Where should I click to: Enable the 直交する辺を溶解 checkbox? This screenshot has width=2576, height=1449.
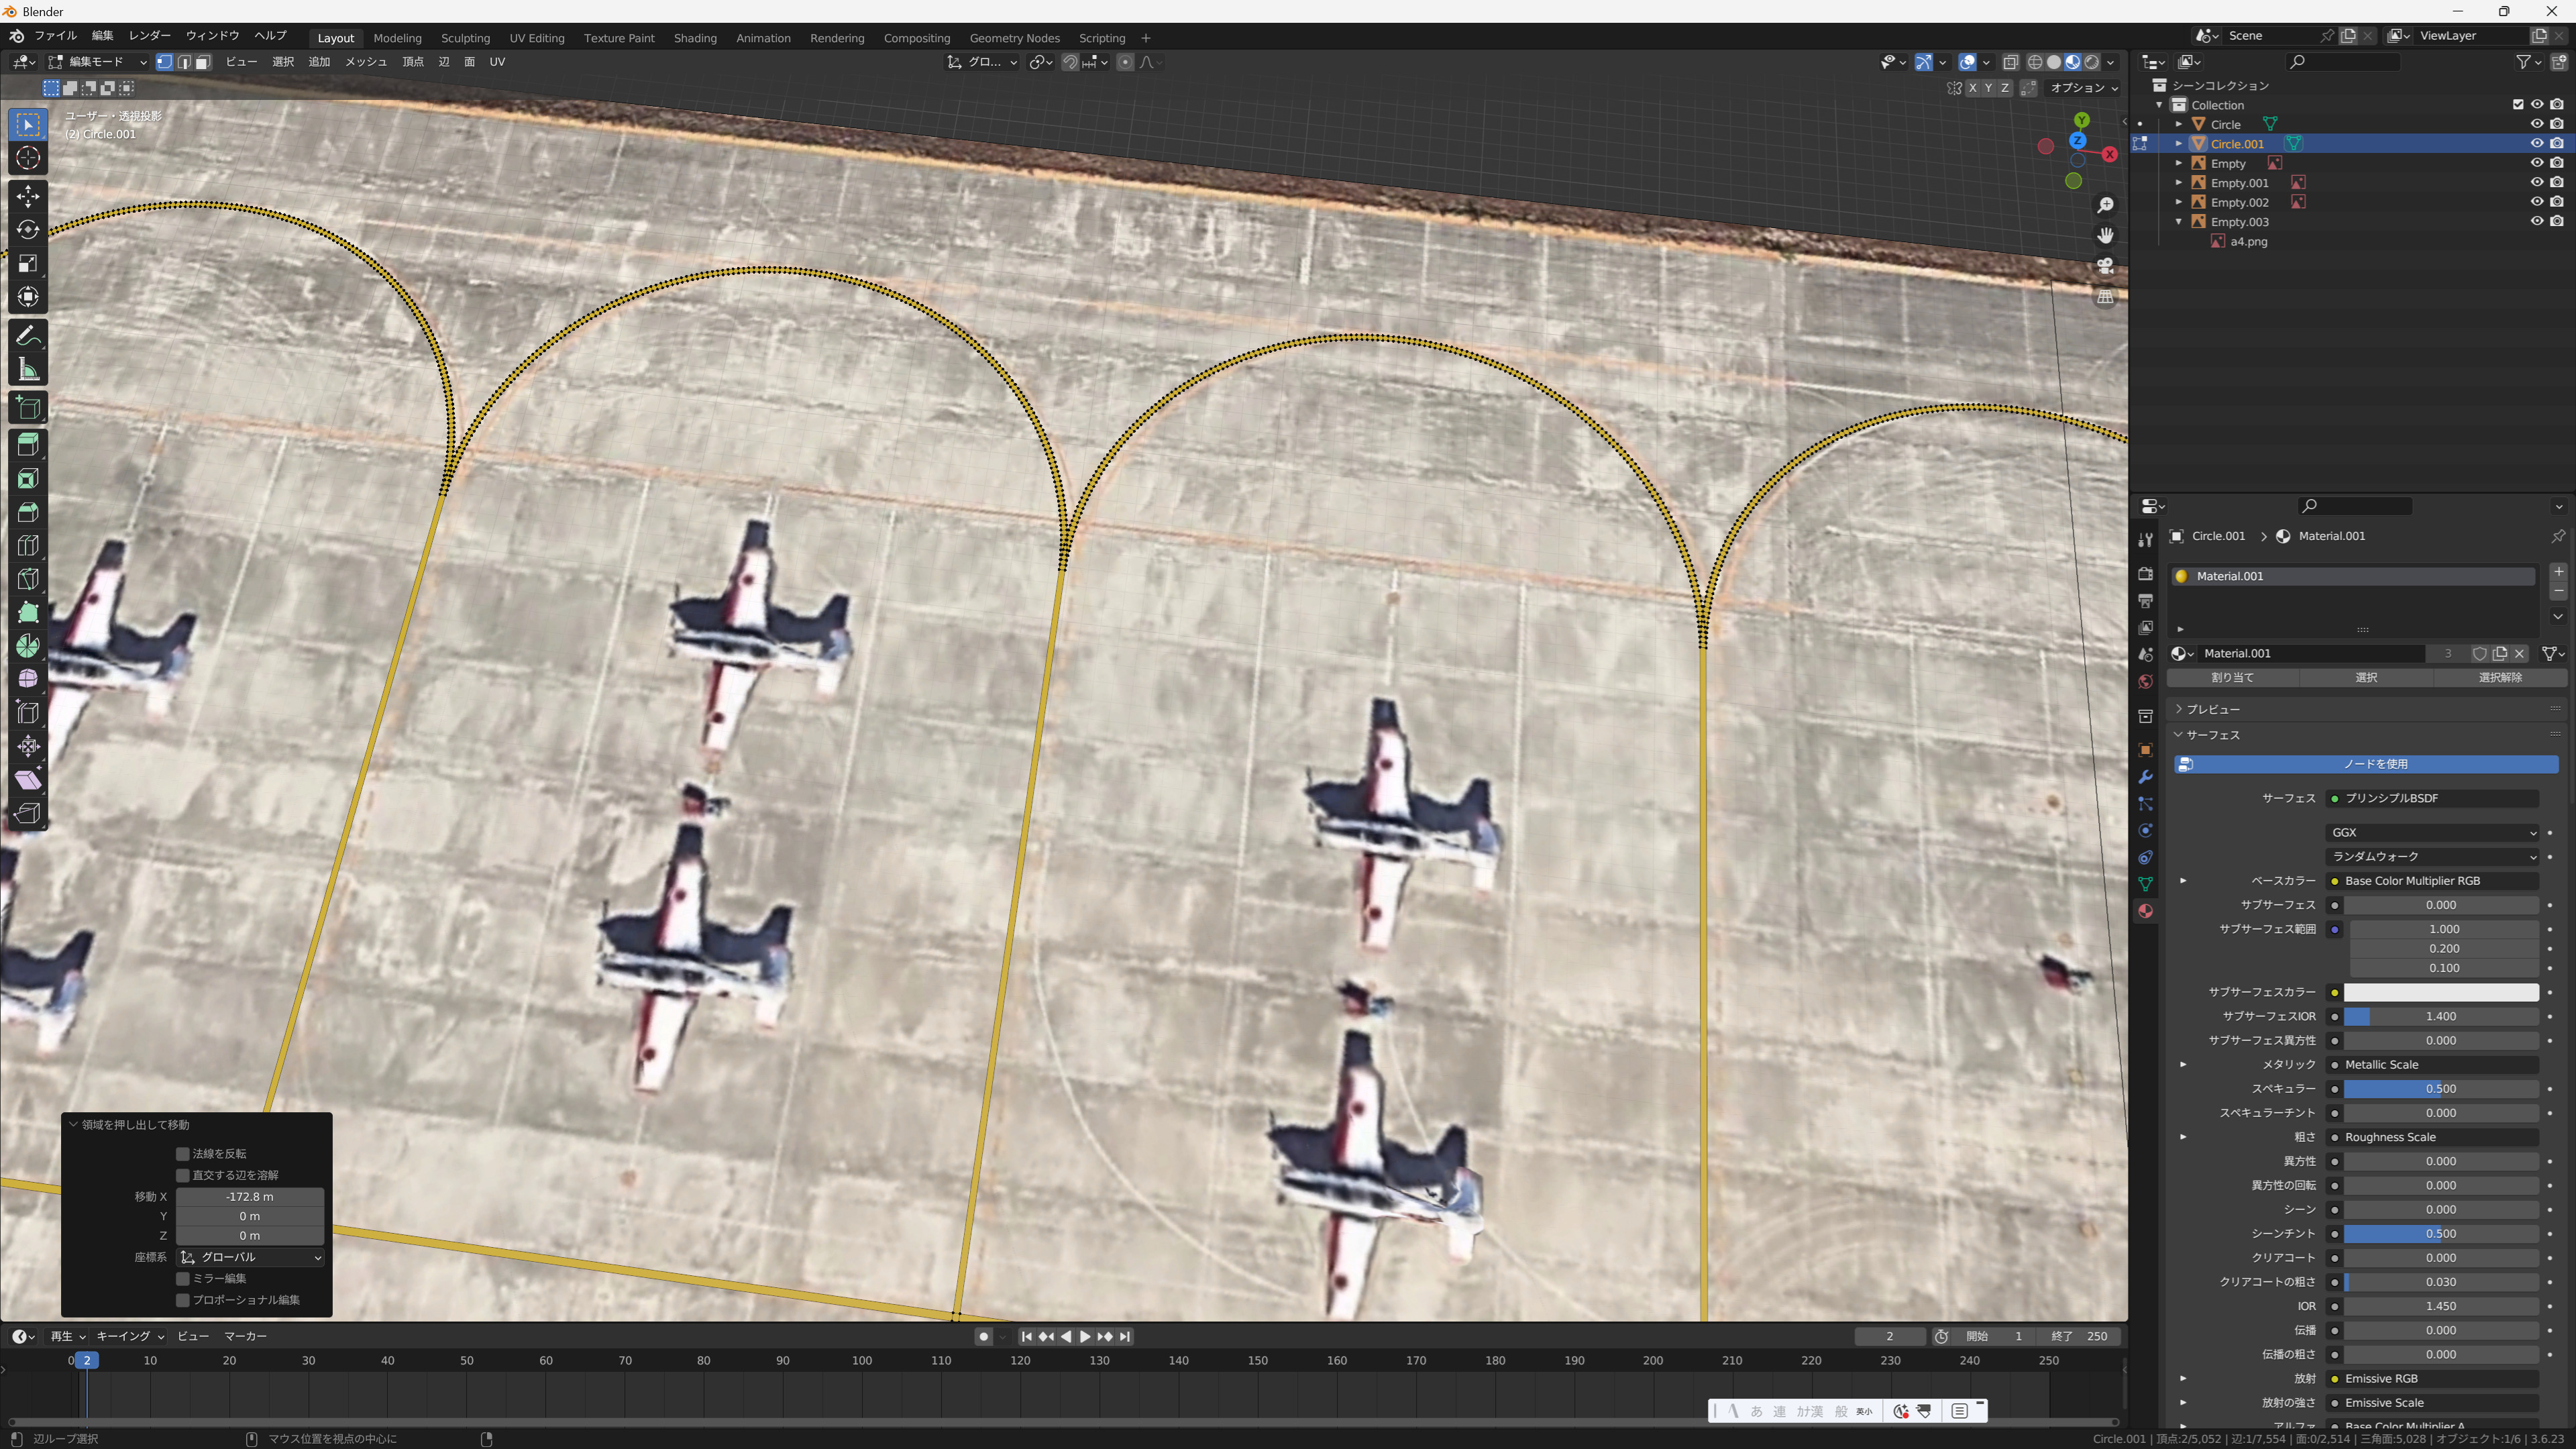click(183, 1175)
